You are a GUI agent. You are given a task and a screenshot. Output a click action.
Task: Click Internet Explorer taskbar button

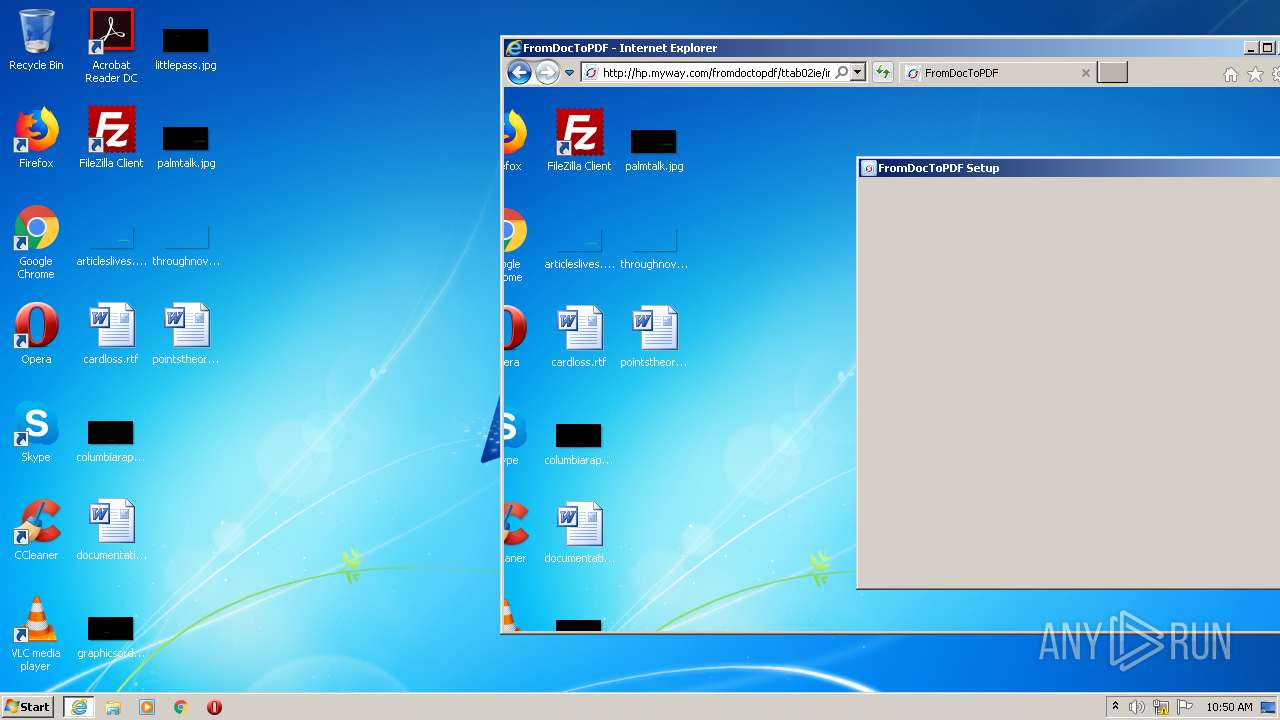click(x=79, y=707)
